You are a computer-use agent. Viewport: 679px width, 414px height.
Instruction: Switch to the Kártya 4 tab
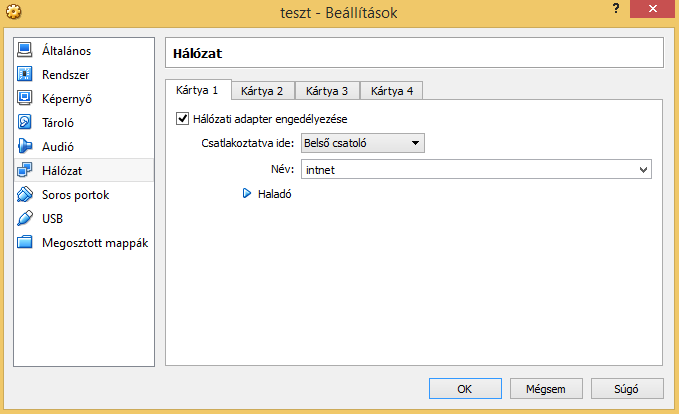tap(392, 91)
